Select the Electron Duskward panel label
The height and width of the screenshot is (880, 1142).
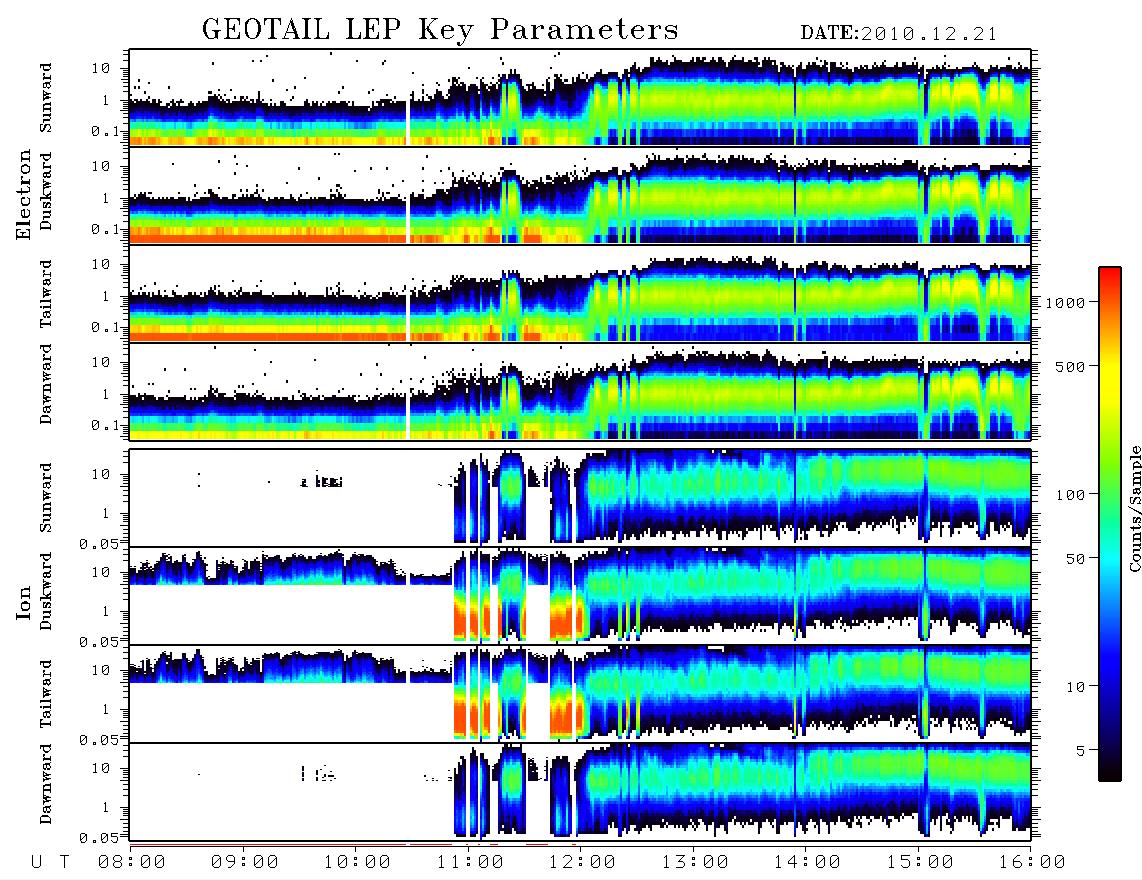(46, 191)
